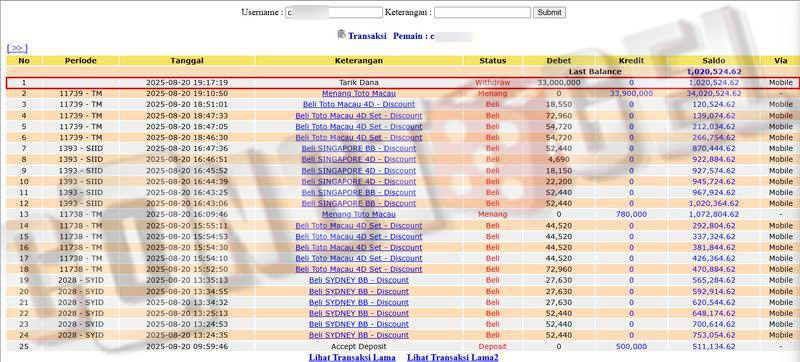Click the Keterangan column header
Image resolution: width=800 pixels, height=362 pixels.
(359, 61)
